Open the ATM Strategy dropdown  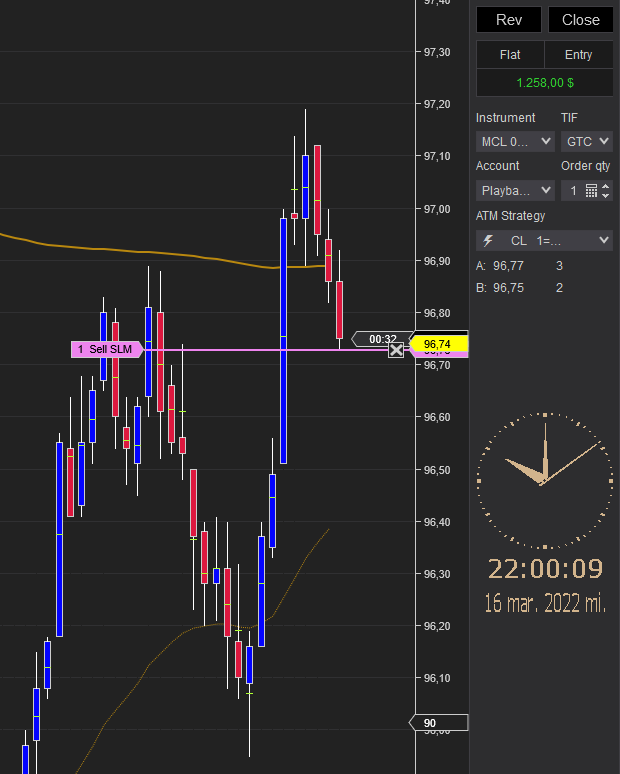click(x=545, y=240)
